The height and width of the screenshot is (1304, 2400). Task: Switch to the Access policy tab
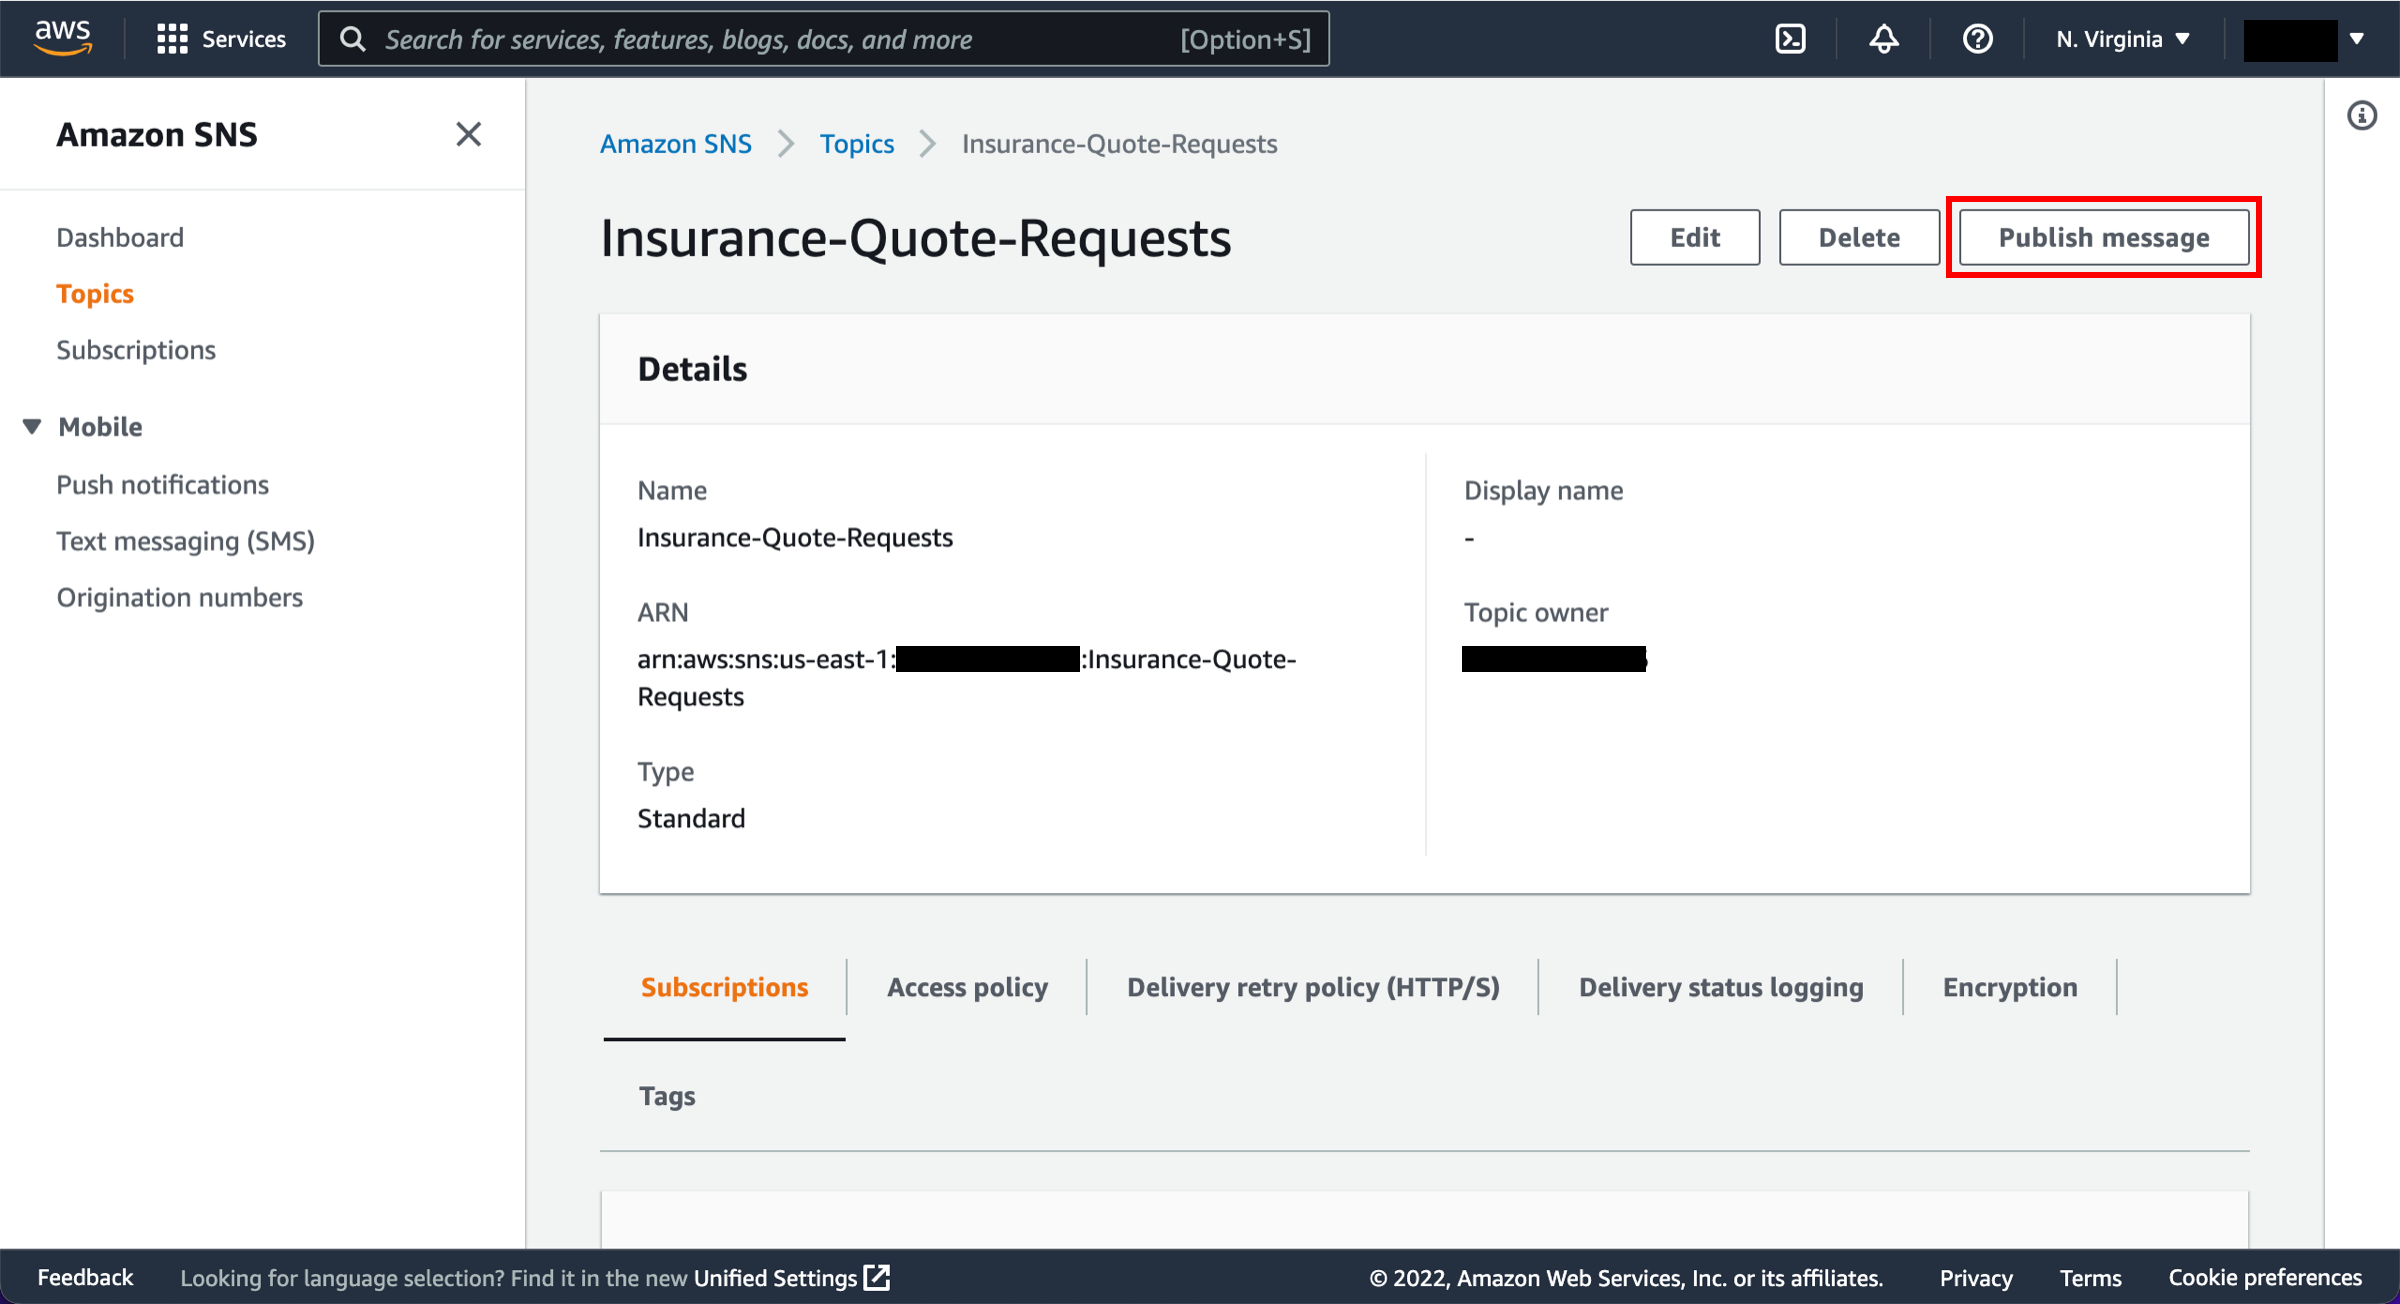(x=966, y=986)
